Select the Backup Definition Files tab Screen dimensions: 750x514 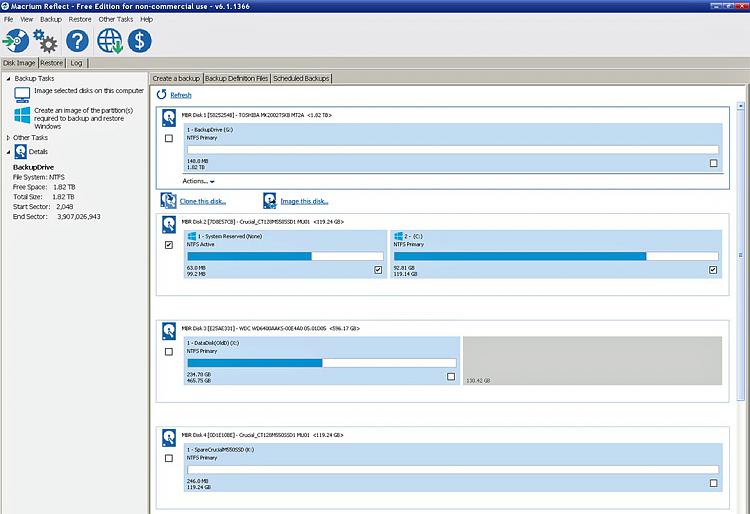click(236, 78)
